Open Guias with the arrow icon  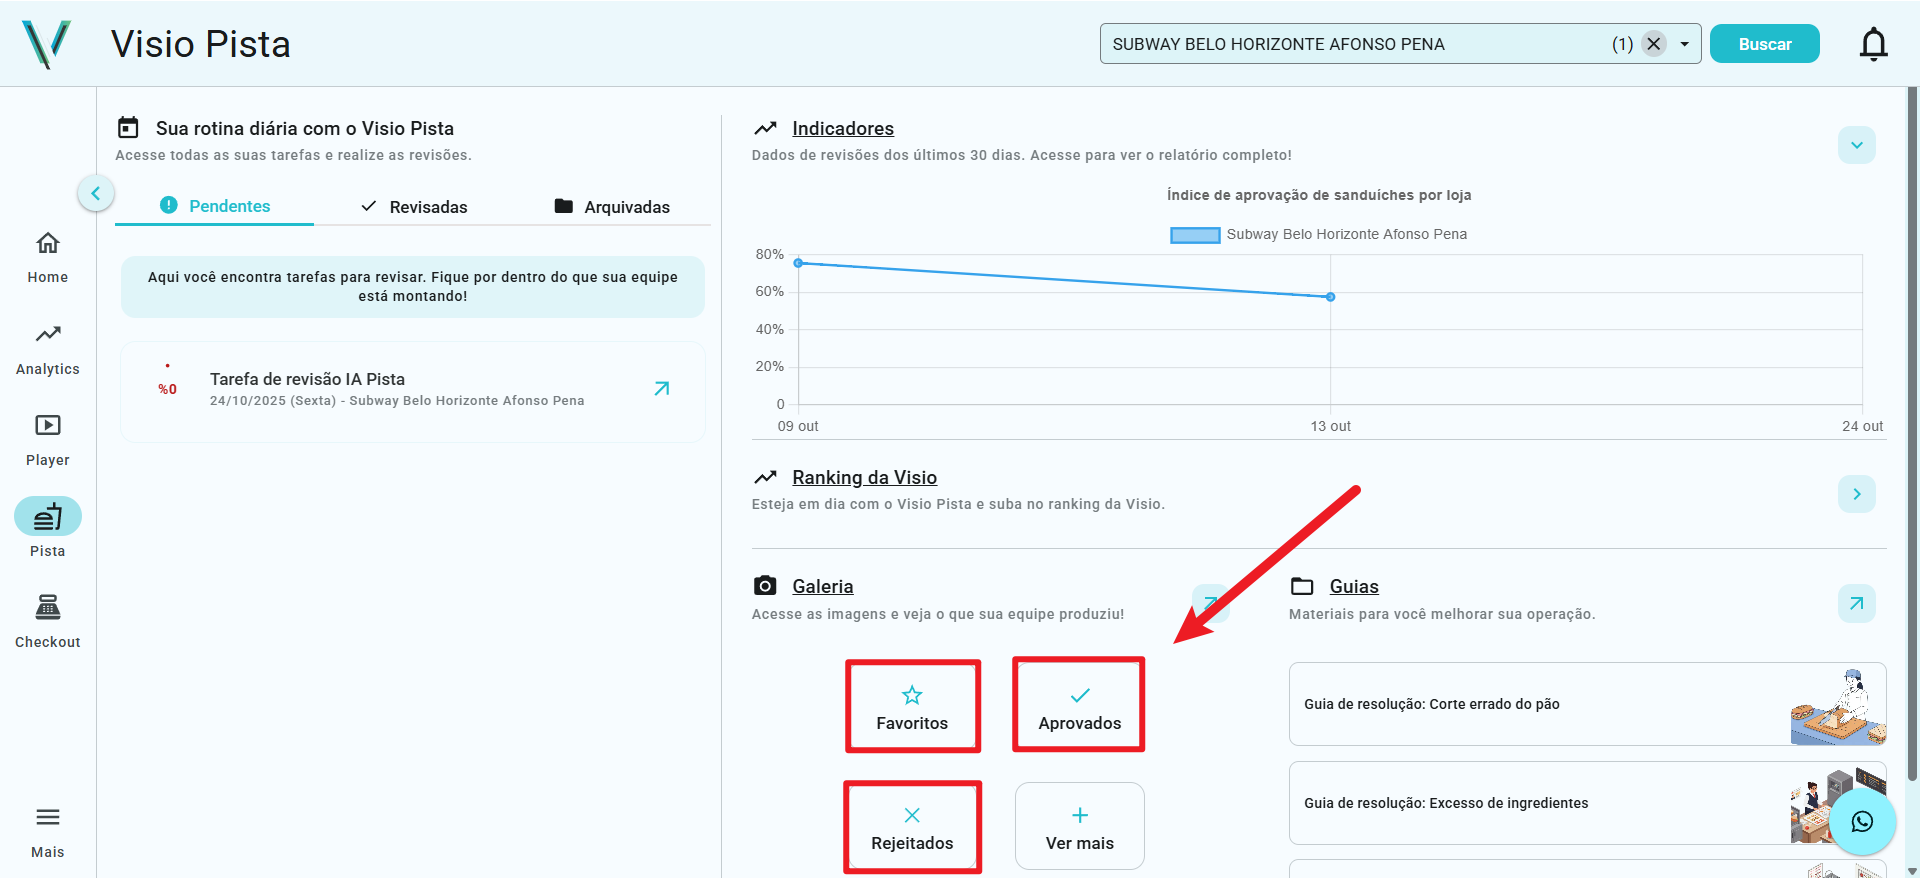[x=1856, y=603]
